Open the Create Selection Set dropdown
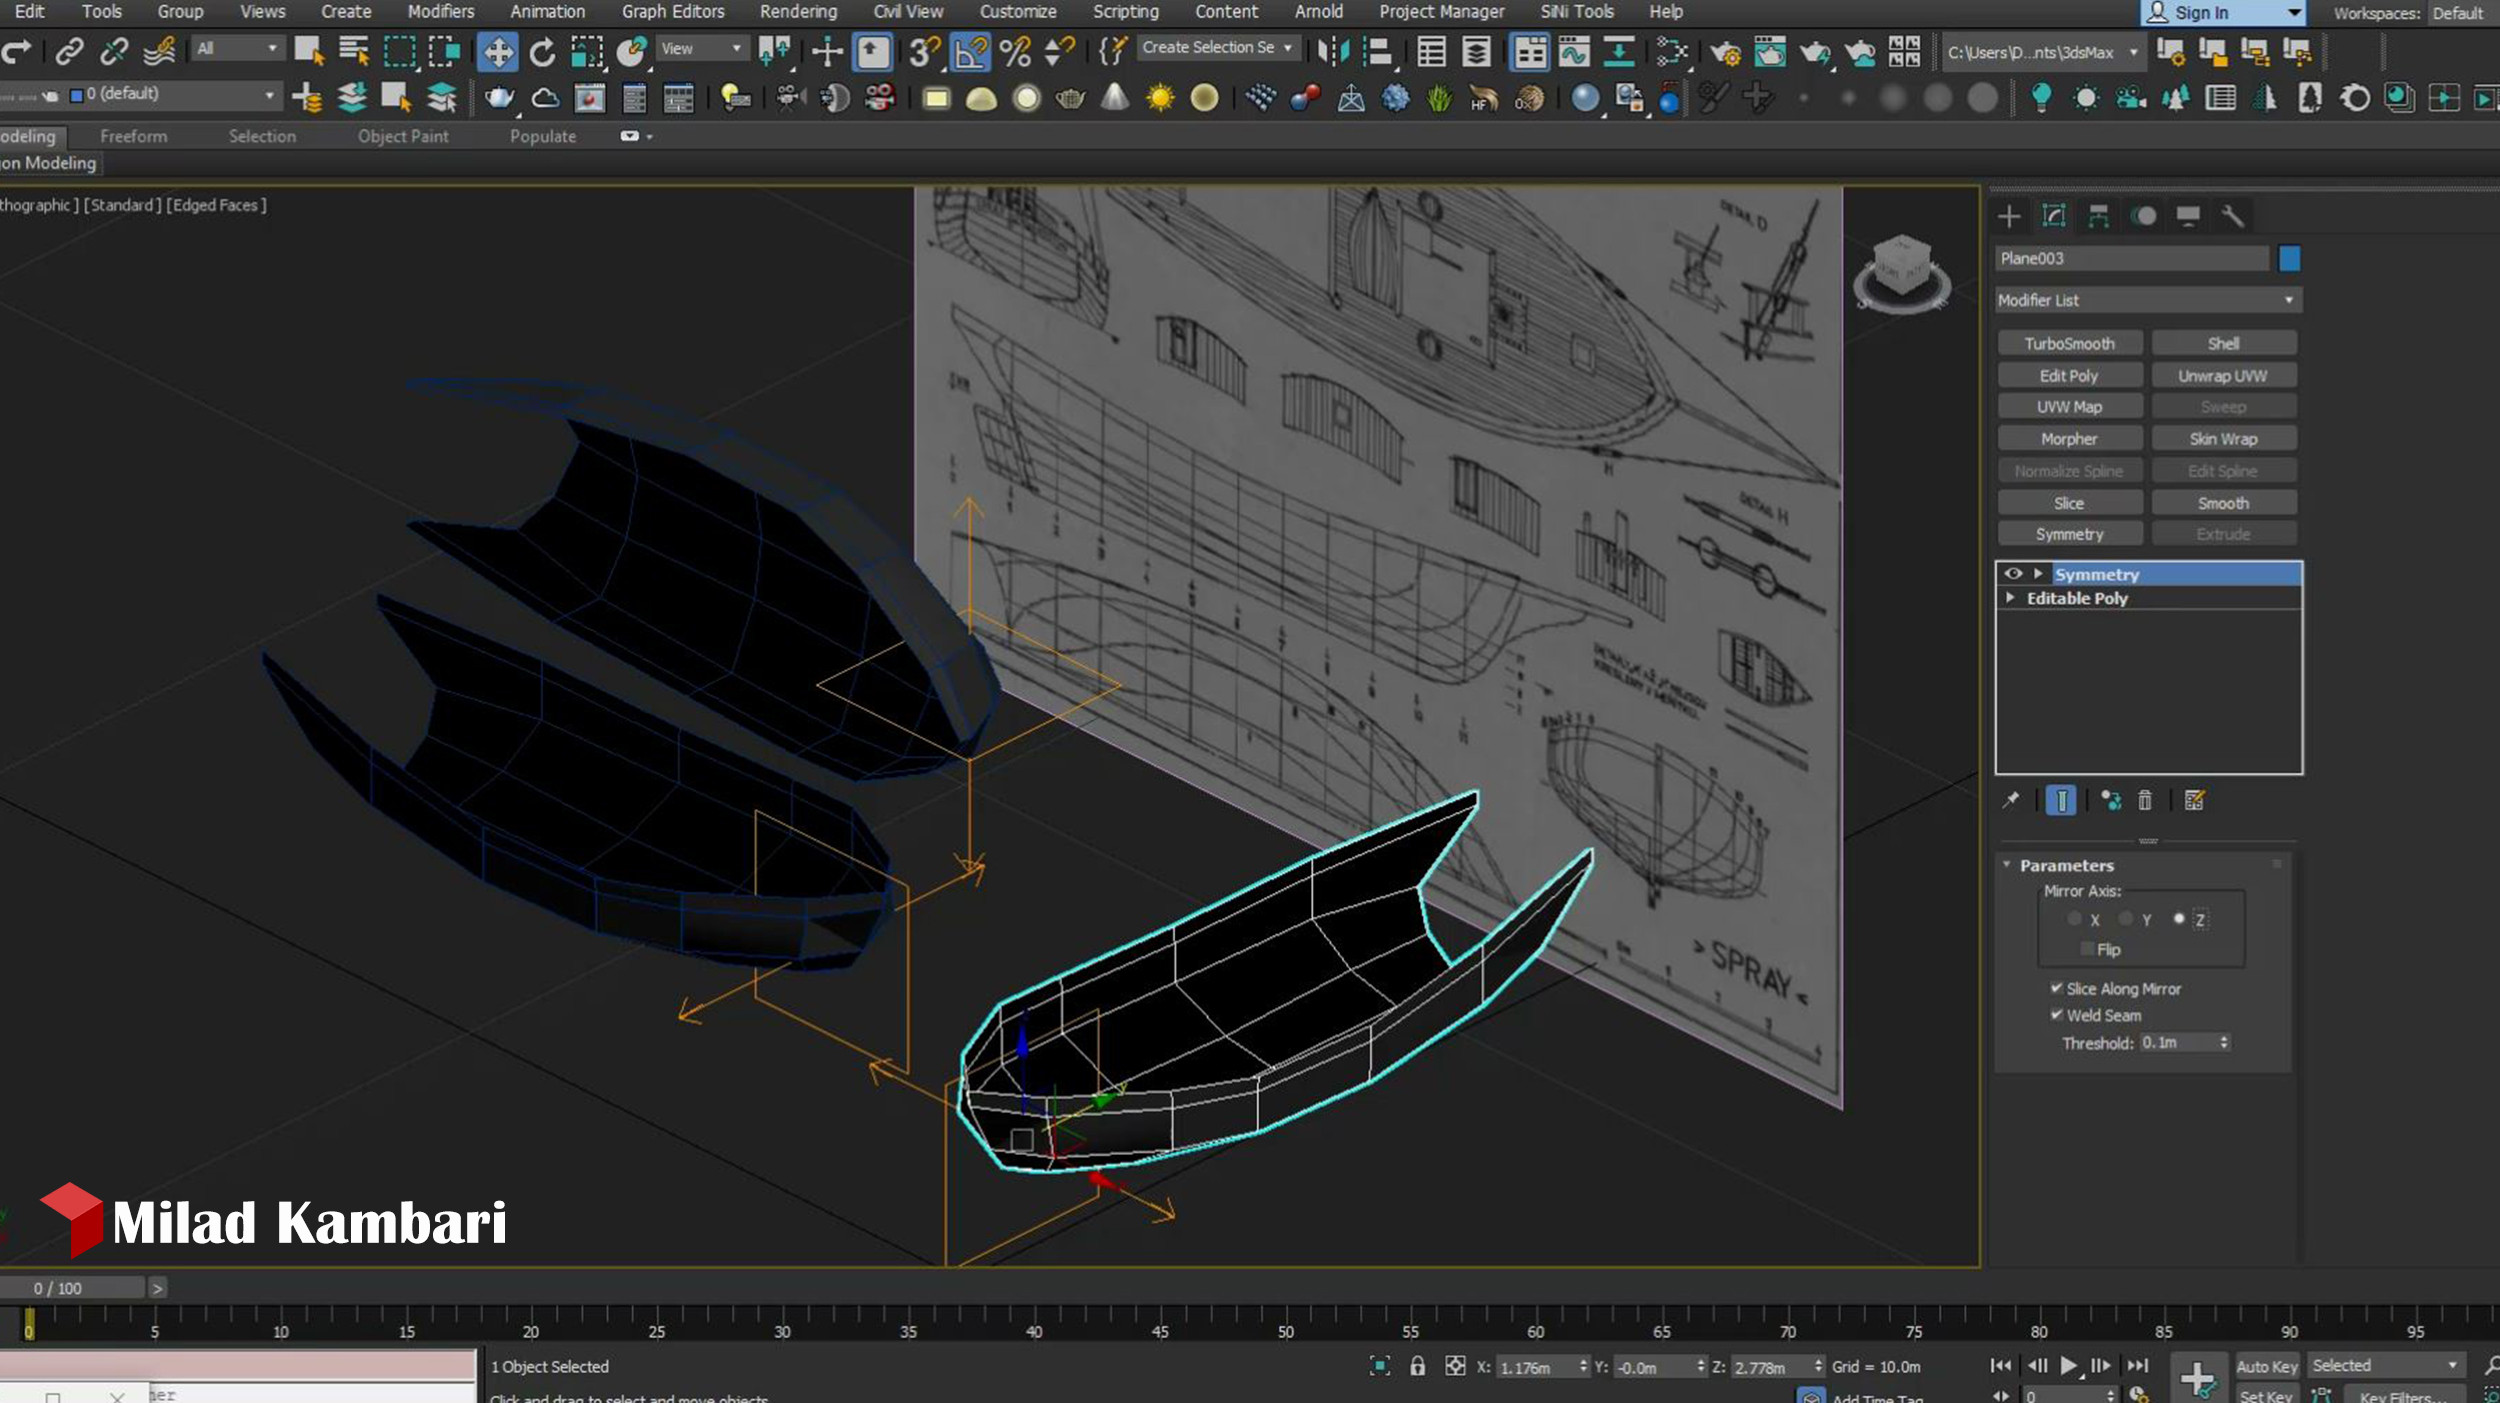Image resolution: width=2500 pixels, height=1403 pixels. tap(1217, 48)
